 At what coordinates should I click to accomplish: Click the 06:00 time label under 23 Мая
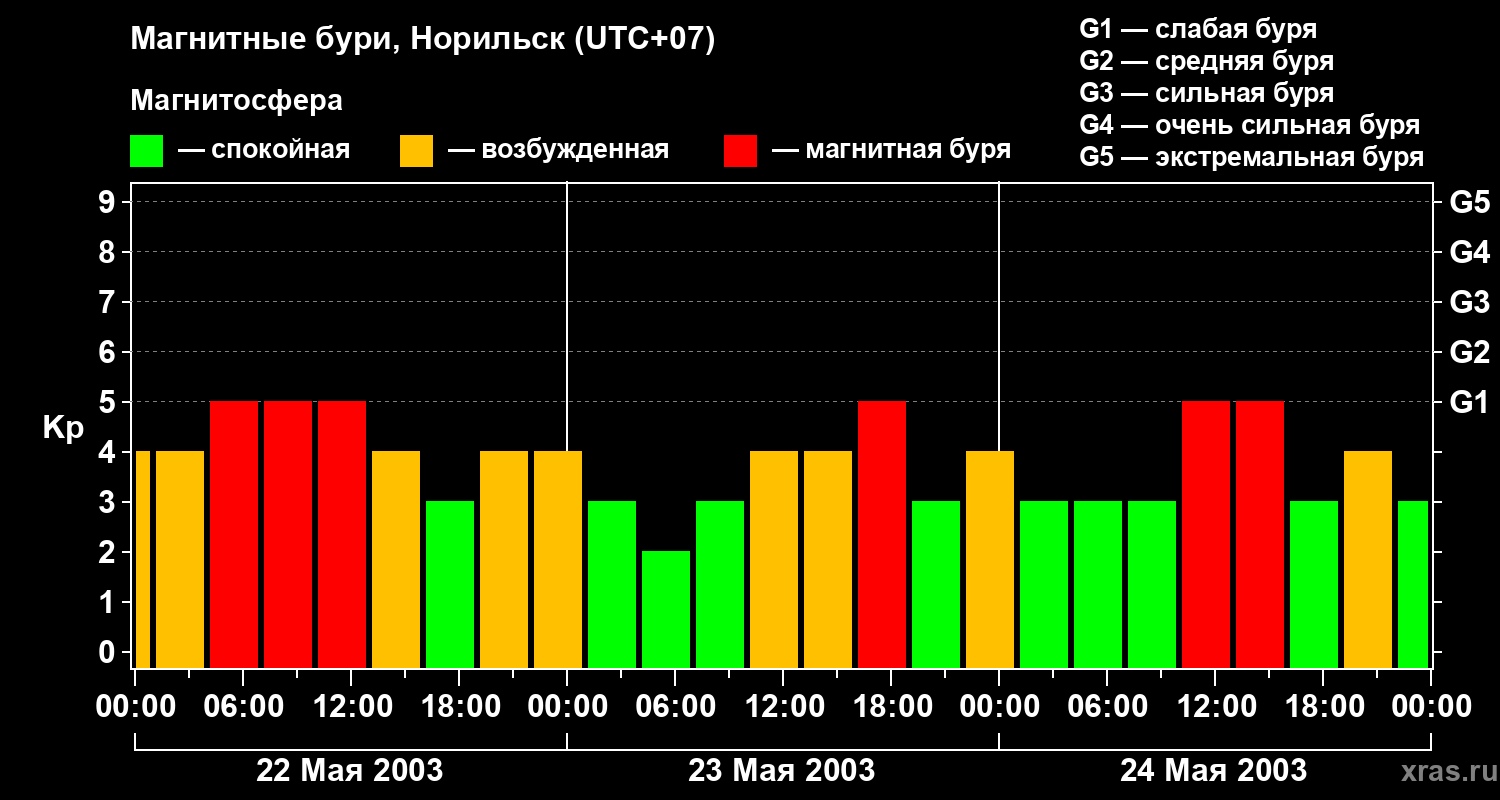tap(675, 707)
